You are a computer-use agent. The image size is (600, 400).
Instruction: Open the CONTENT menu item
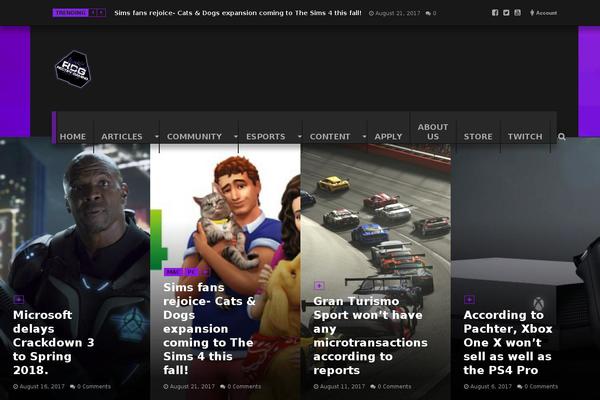click(x=330, y=137)
